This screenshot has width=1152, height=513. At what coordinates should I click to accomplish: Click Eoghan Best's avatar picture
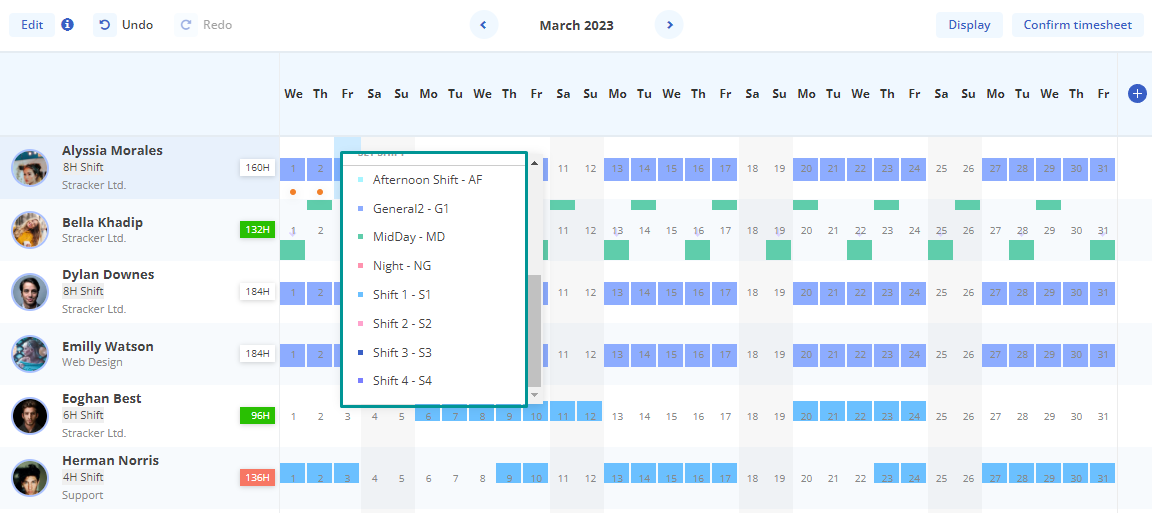click(x=30, y=415)
